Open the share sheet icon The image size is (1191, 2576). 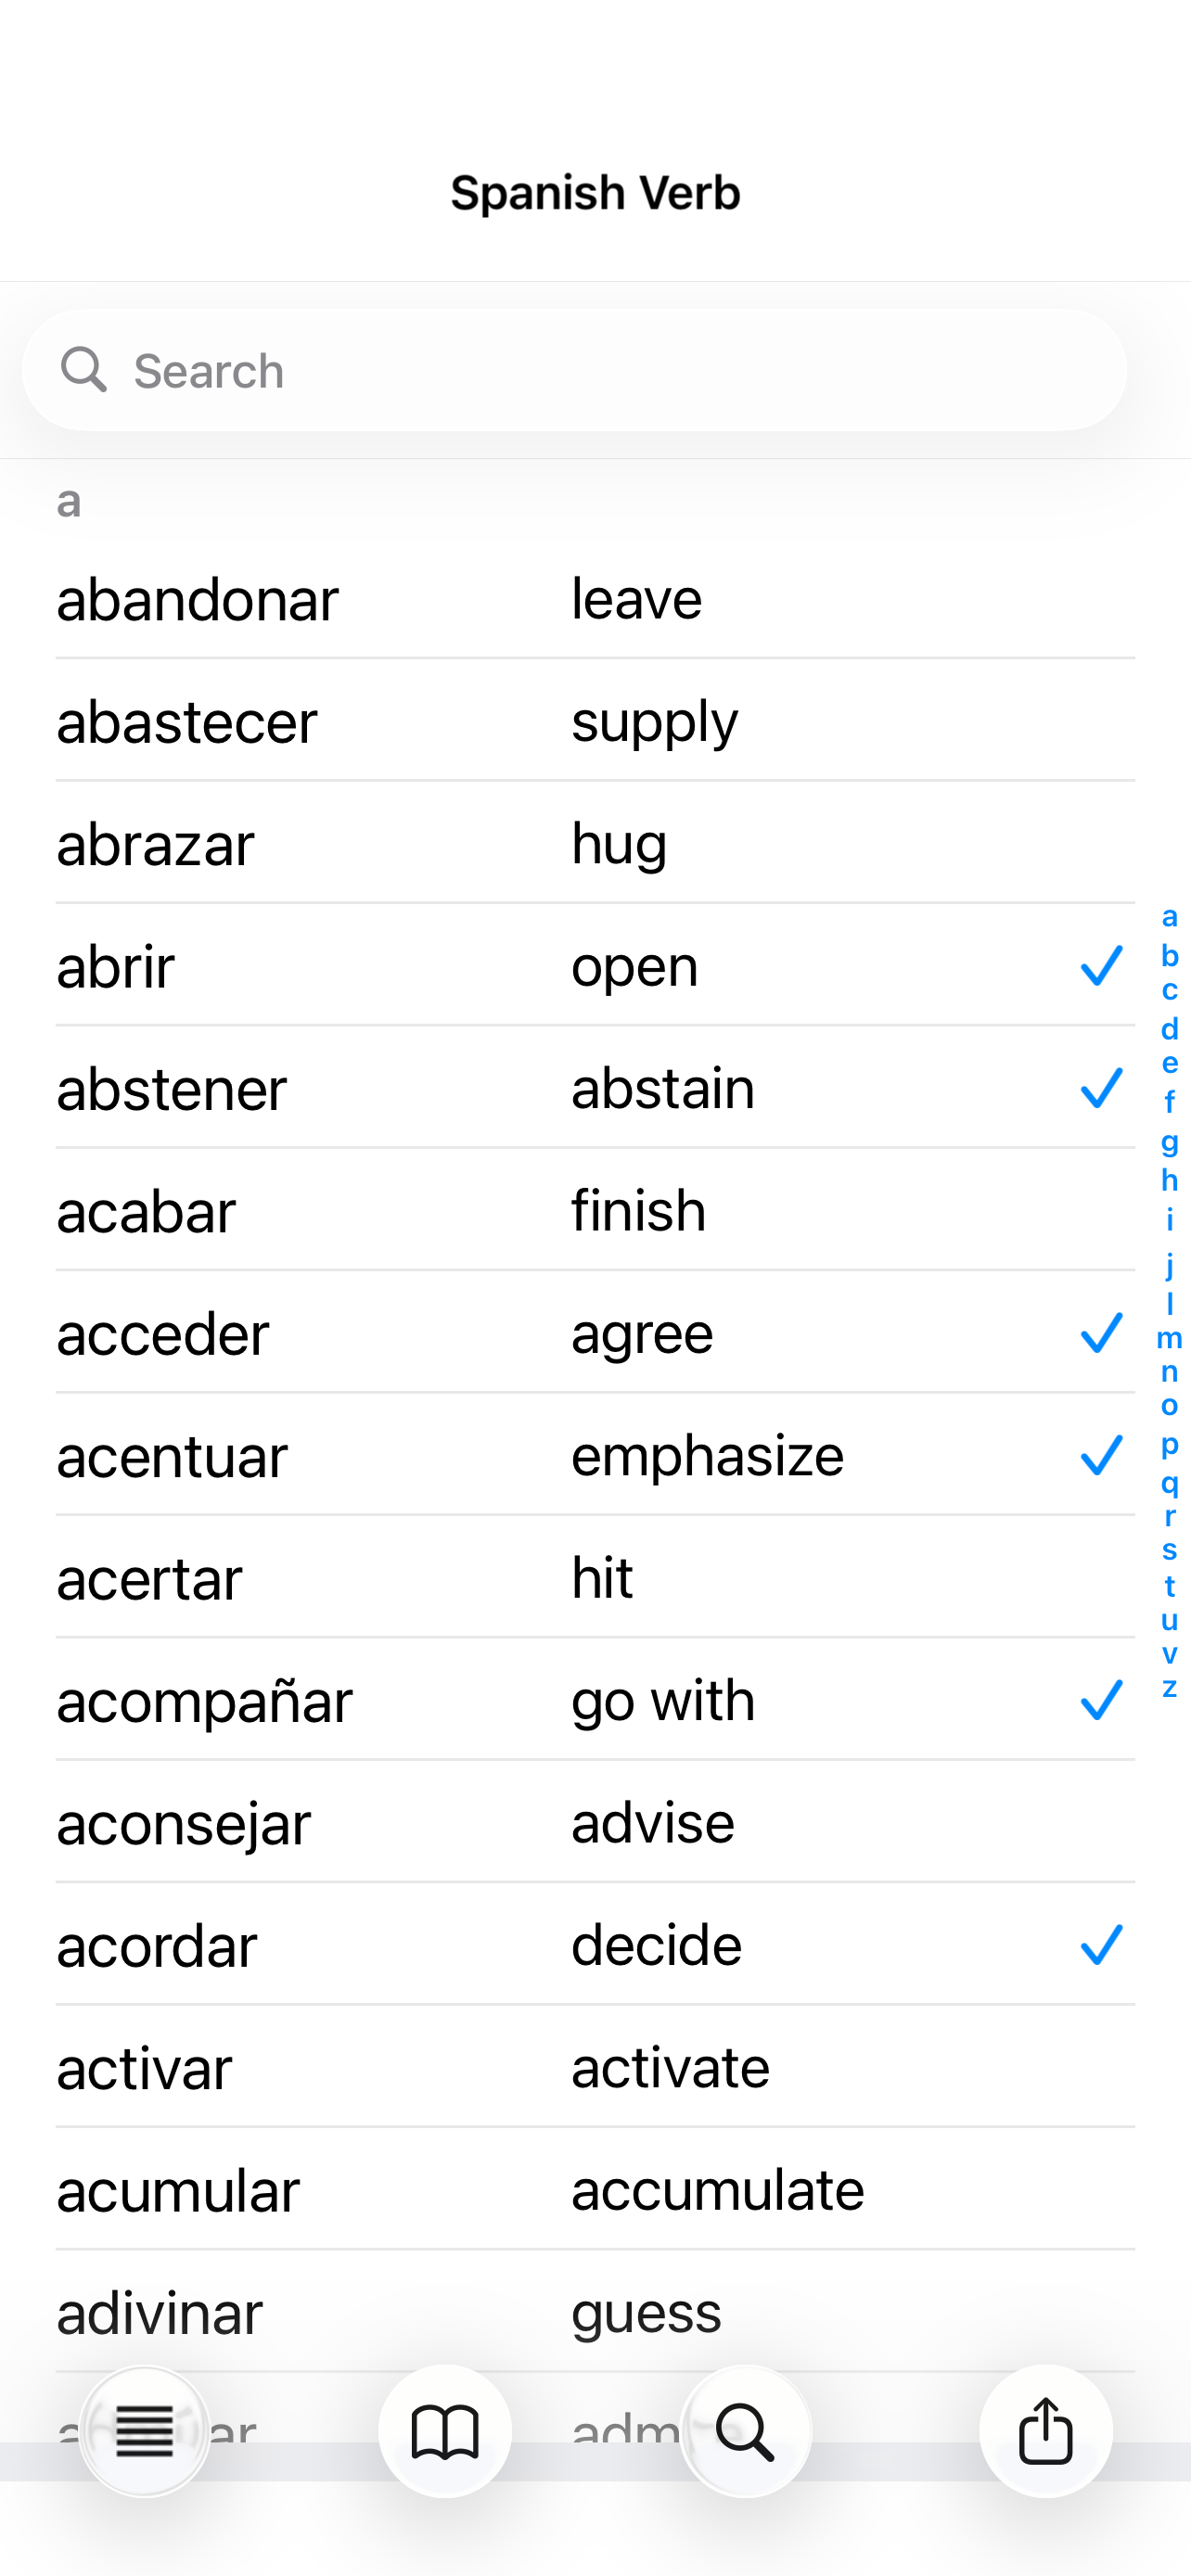pyautogui.click(x=1046, y=2432)
